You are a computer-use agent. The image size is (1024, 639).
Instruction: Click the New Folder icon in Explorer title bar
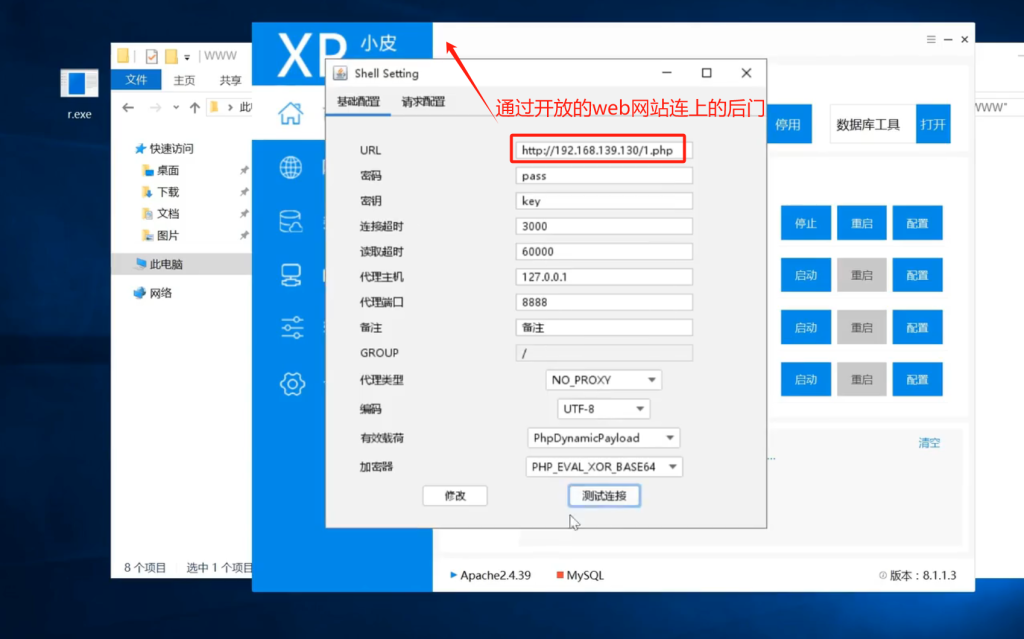click(x=171, y=56)
